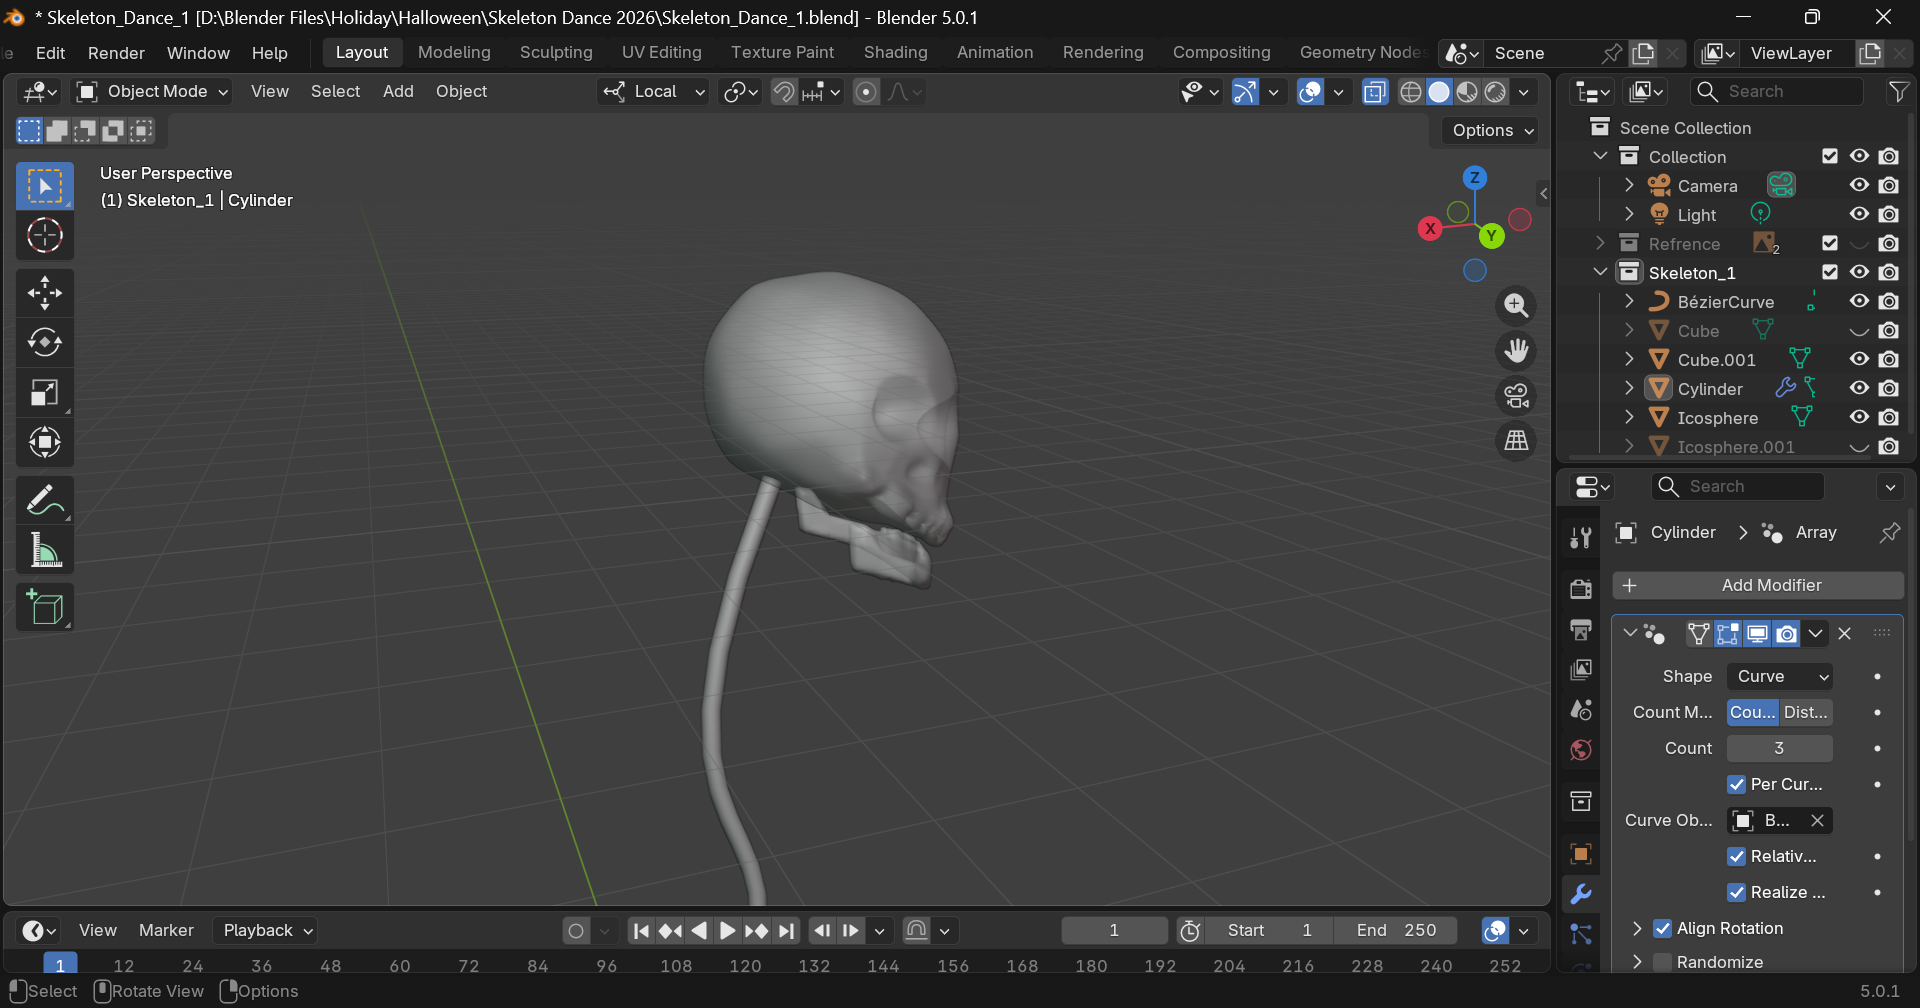Select the Measure tool
The width and height of the screenshot is (1920, 1008).
[x=45, y=550]
